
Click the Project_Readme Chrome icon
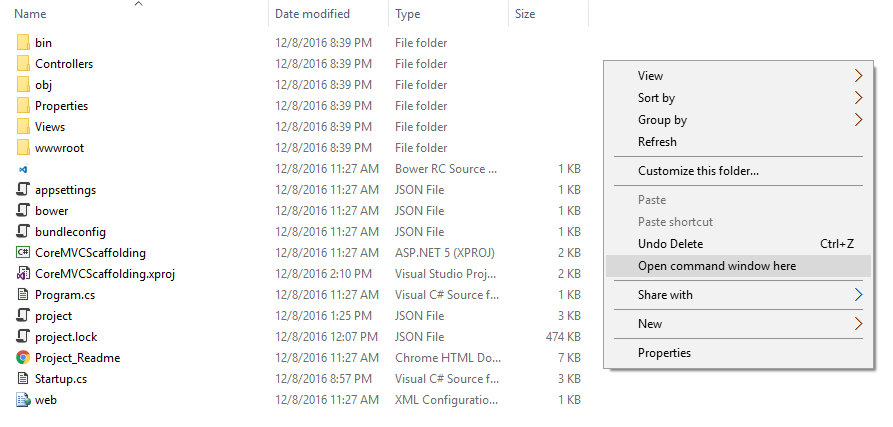pos(23,358)
